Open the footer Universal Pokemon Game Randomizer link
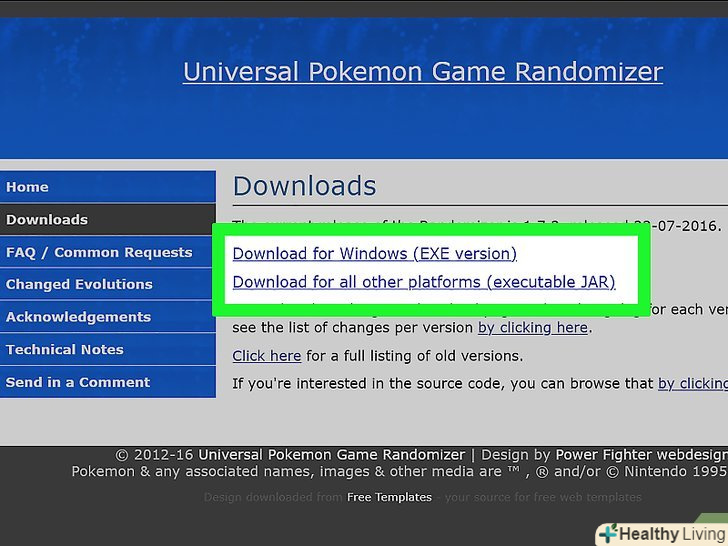Image resolution: width=728 pixels, height=546 pixels. 332,455
